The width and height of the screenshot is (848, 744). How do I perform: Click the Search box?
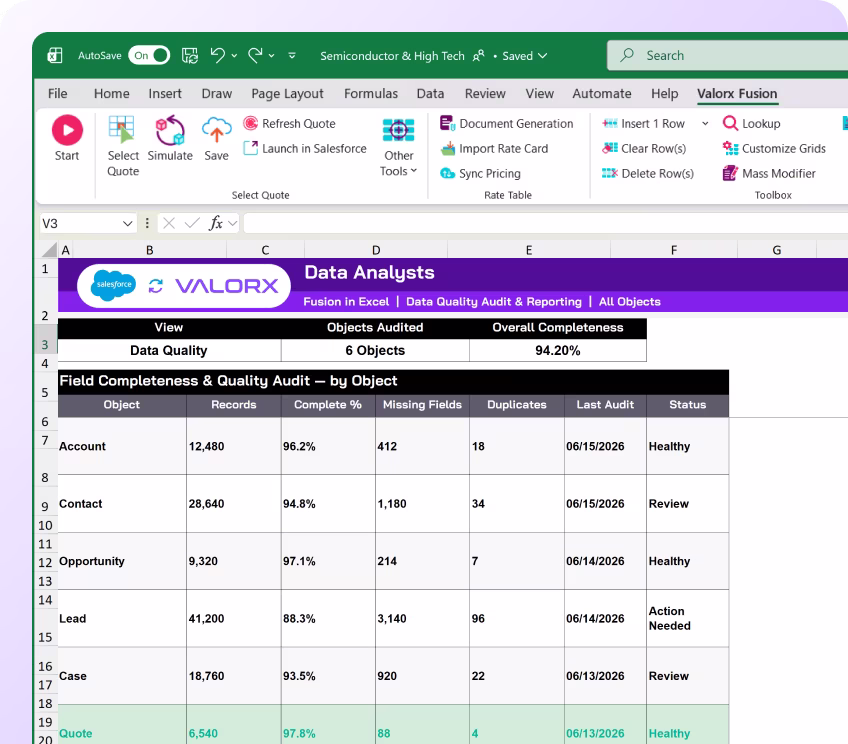coord(727,55)
